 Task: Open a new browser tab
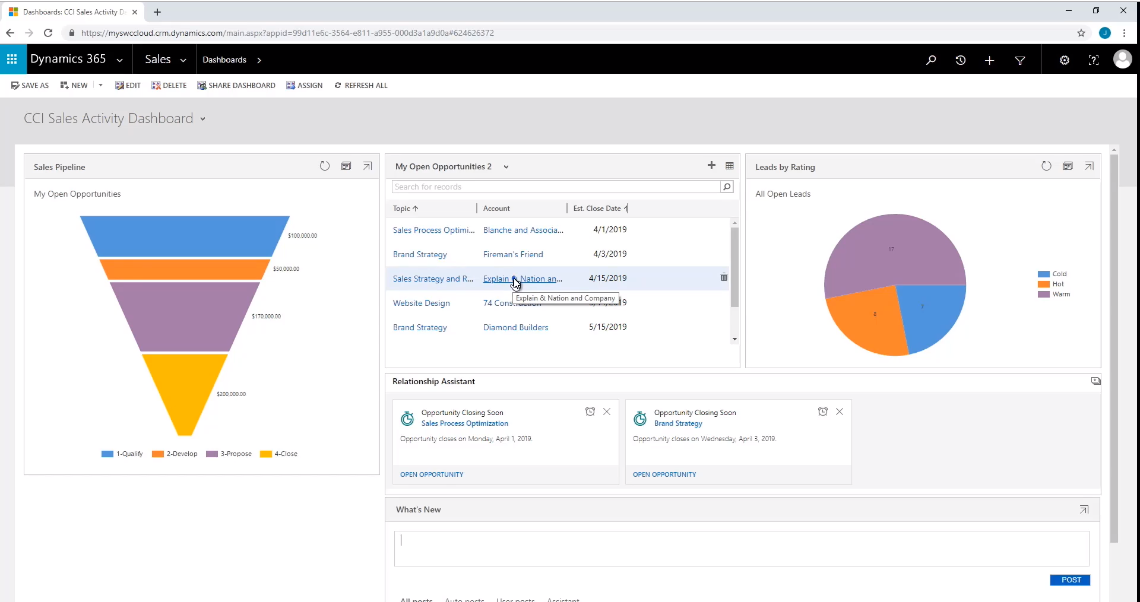tap(157, 12)
